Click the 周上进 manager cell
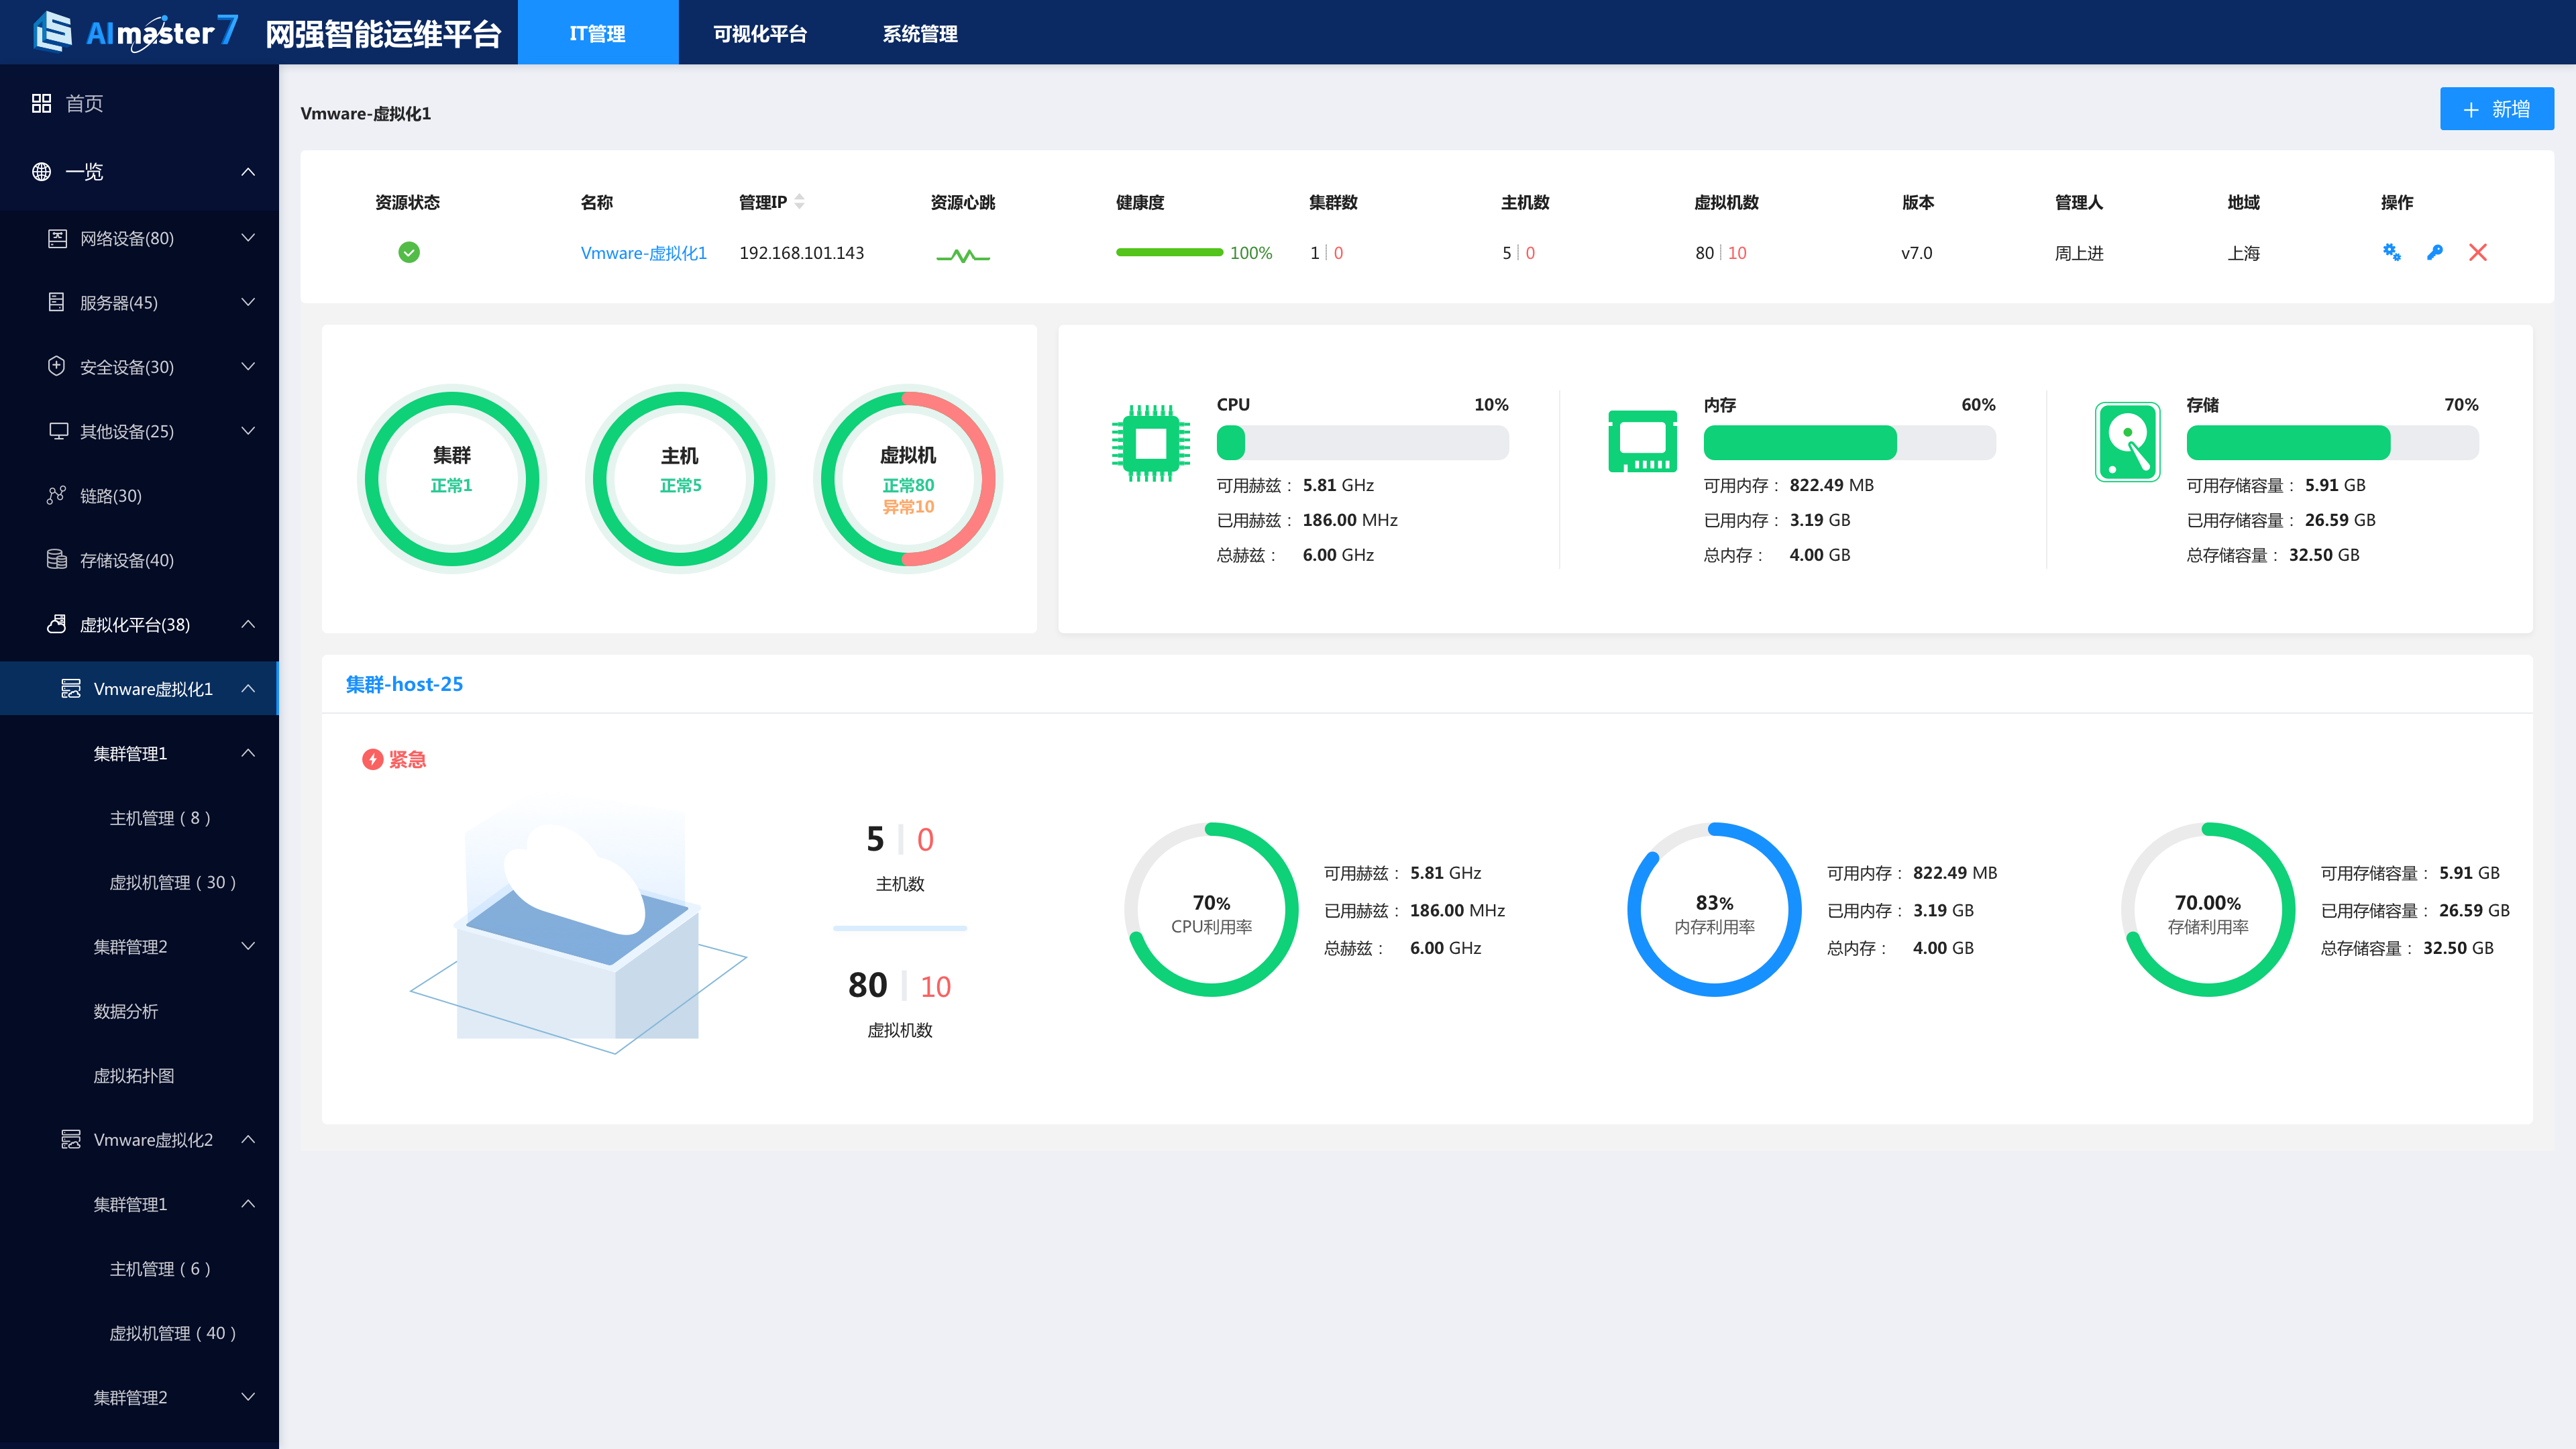 click(2079, 253)
